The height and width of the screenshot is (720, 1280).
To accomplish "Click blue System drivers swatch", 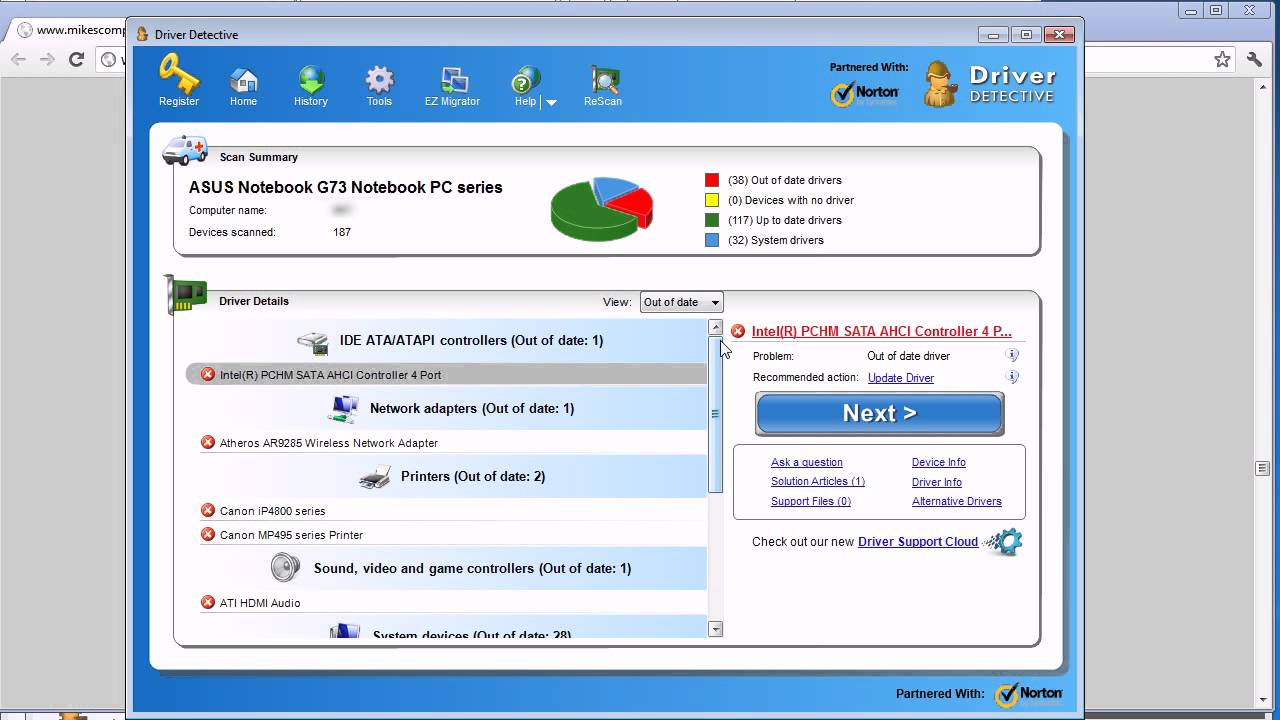I will 712,240.
